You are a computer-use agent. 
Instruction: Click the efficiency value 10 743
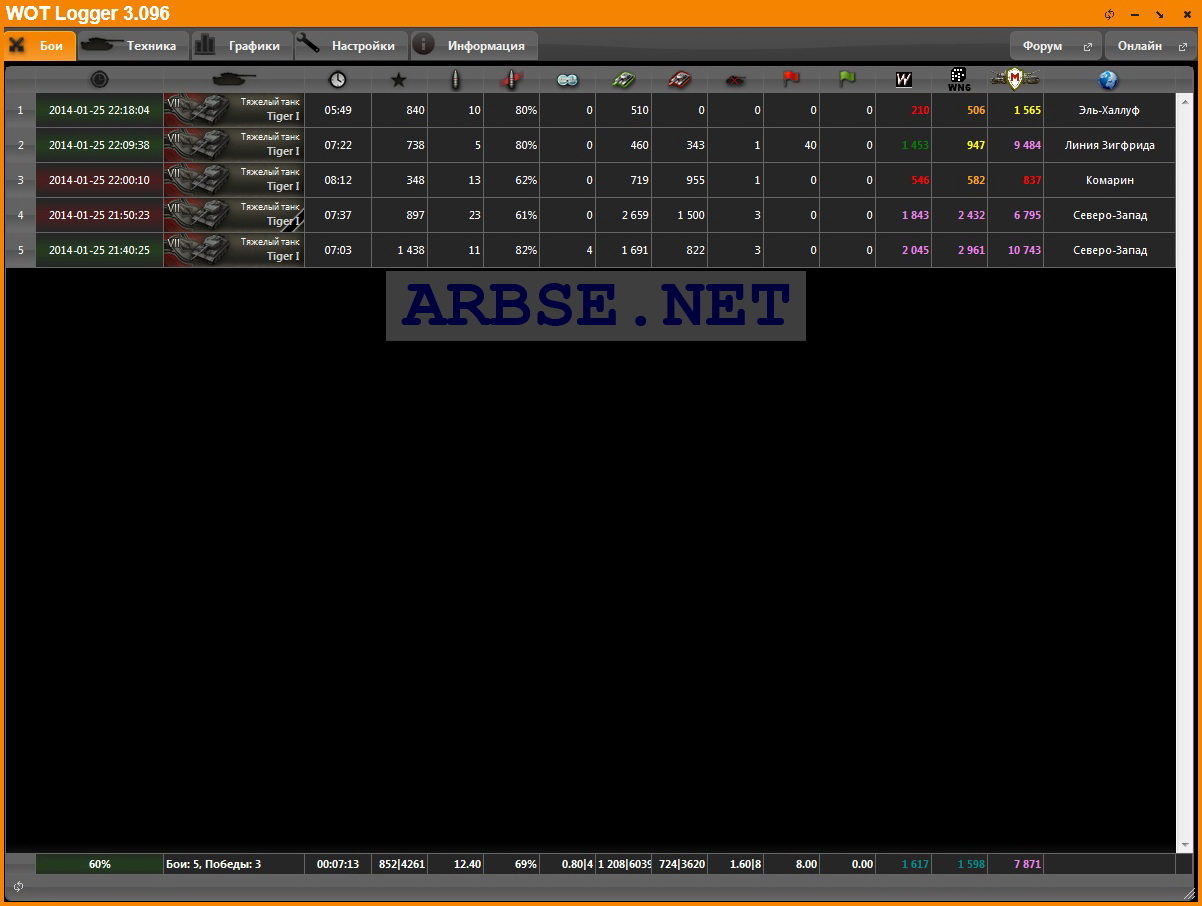coord(1024,250)
